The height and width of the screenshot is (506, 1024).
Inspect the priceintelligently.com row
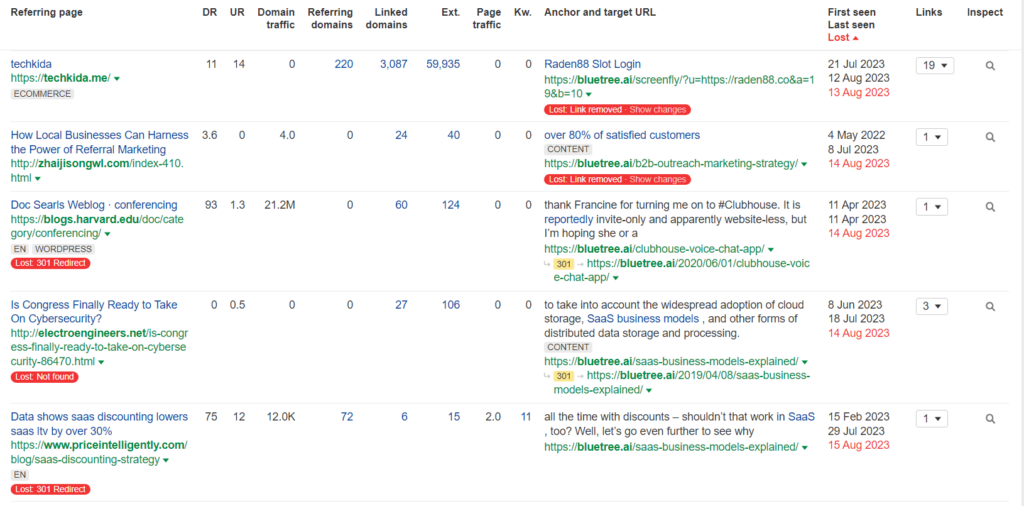coord(990,419)
